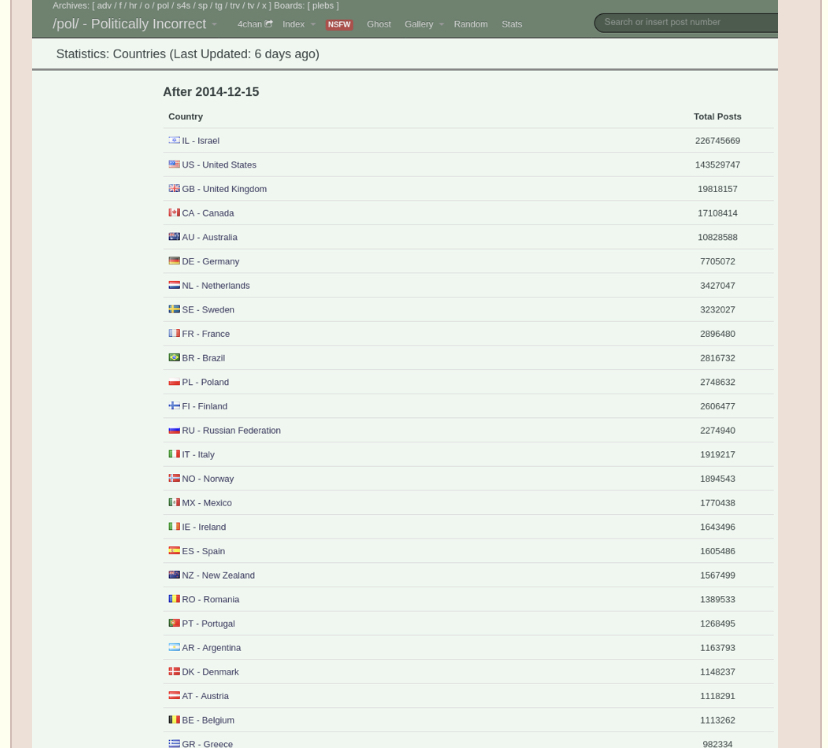Go to a Random post
828x748 pixels.
471,24
